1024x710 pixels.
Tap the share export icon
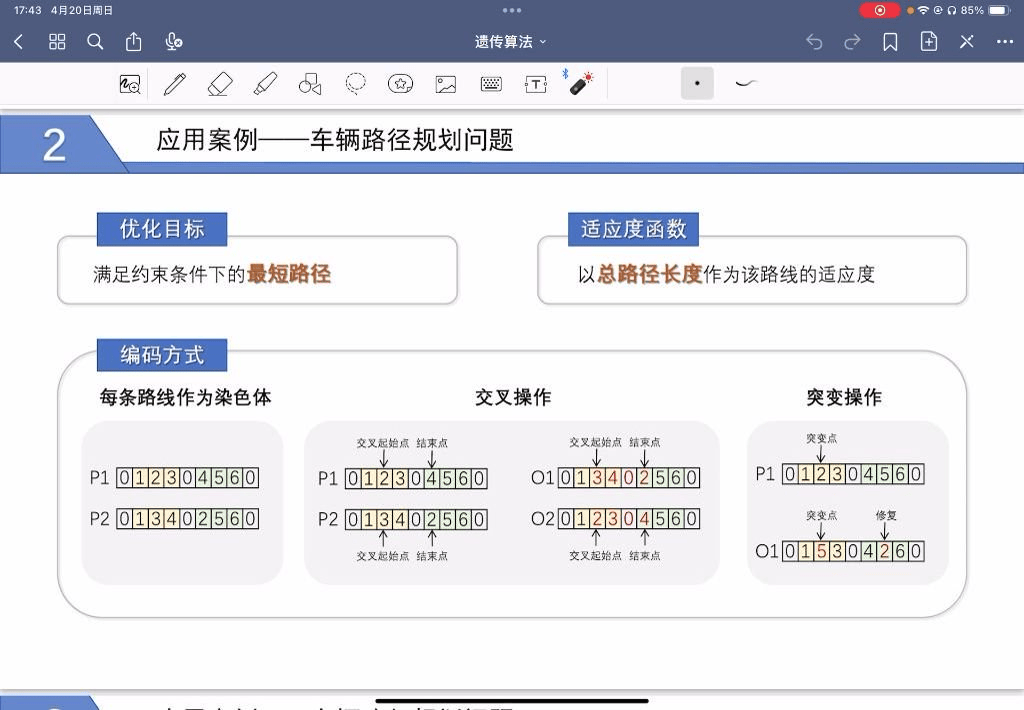click(134, 42)
